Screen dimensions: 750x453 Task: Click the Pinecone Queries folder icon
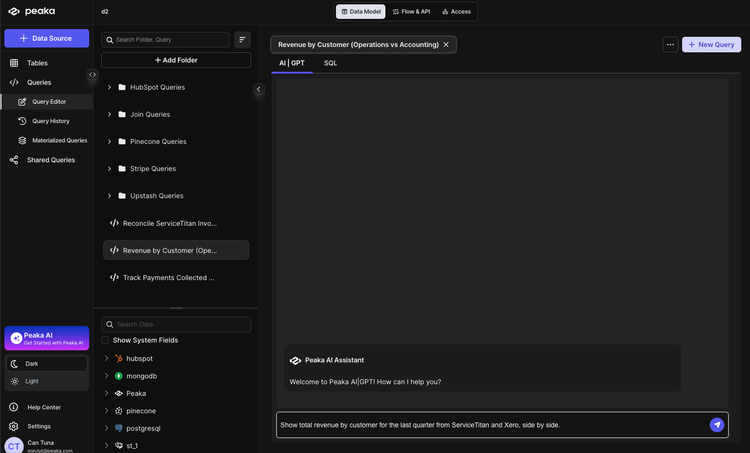[122, 142]
